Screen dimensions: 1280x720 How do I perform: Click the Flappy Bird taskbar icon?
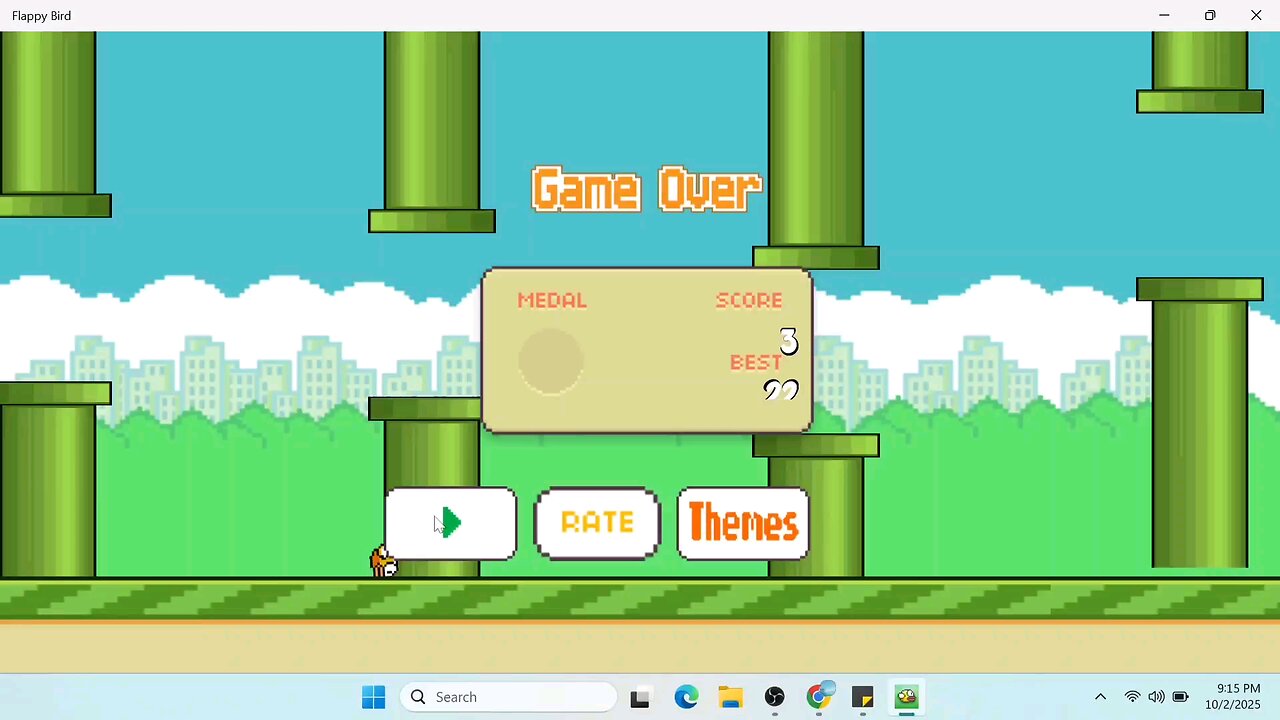tap(907, 697)
